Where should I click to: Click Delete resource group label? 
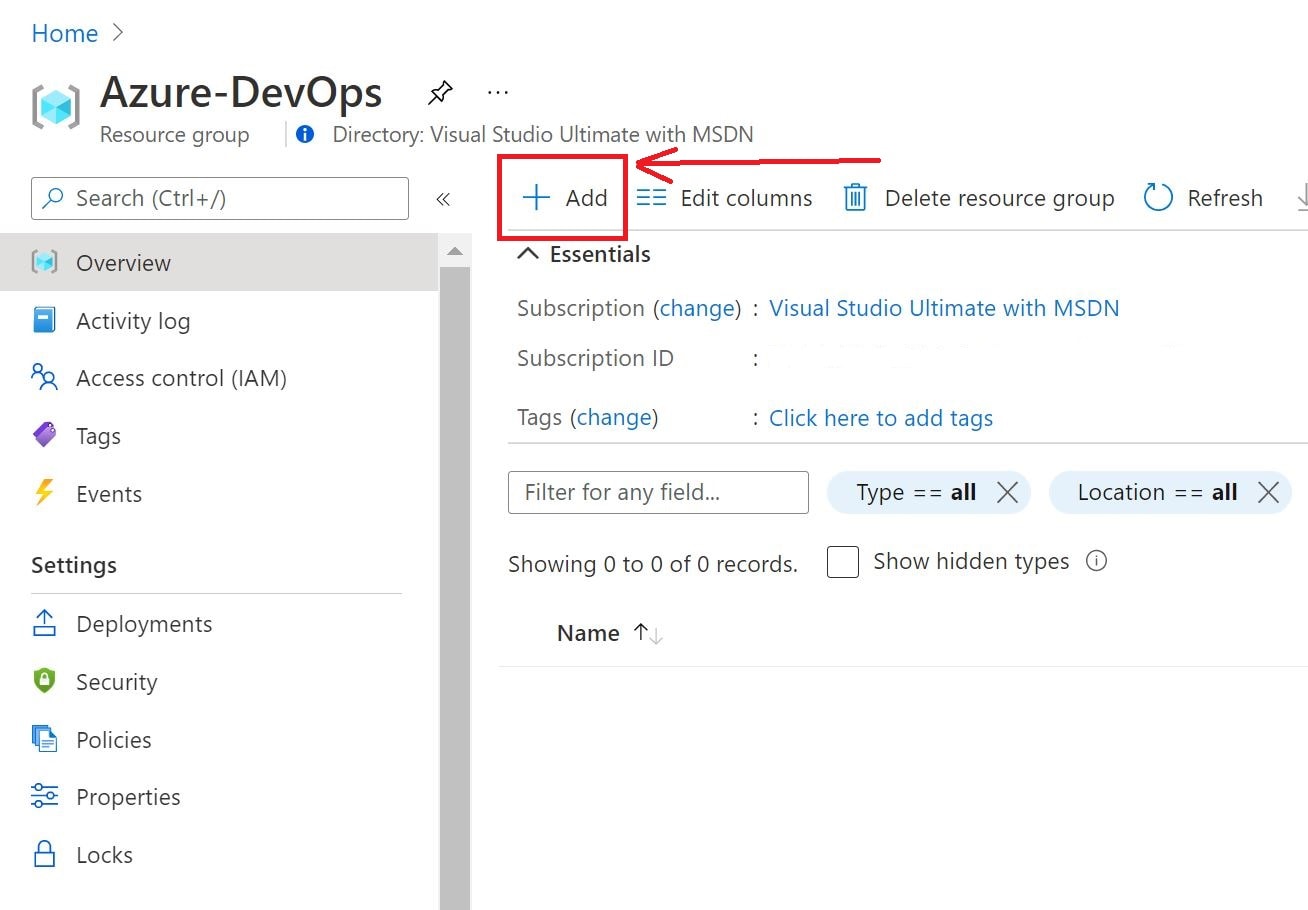[x=999, y=198]
